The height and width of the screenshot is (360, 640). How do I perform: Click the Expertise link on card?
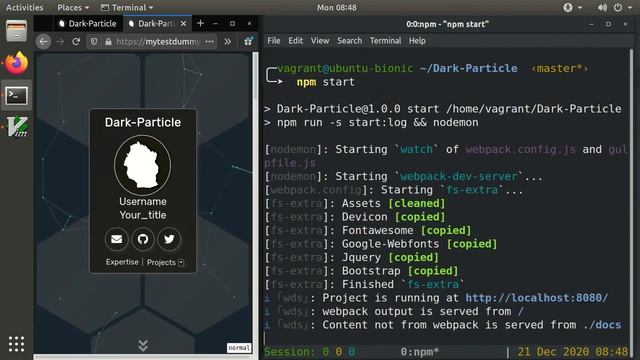click(x=122, y=262)
